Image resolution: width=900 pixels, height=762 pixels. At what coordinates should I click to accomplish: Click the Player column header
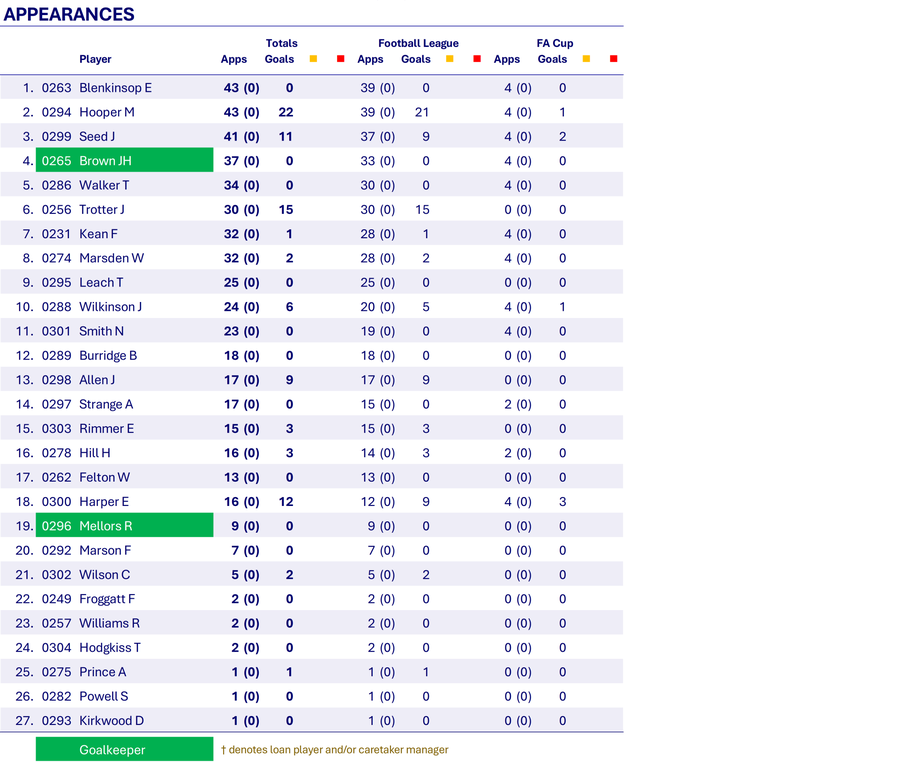coord(95,59)
